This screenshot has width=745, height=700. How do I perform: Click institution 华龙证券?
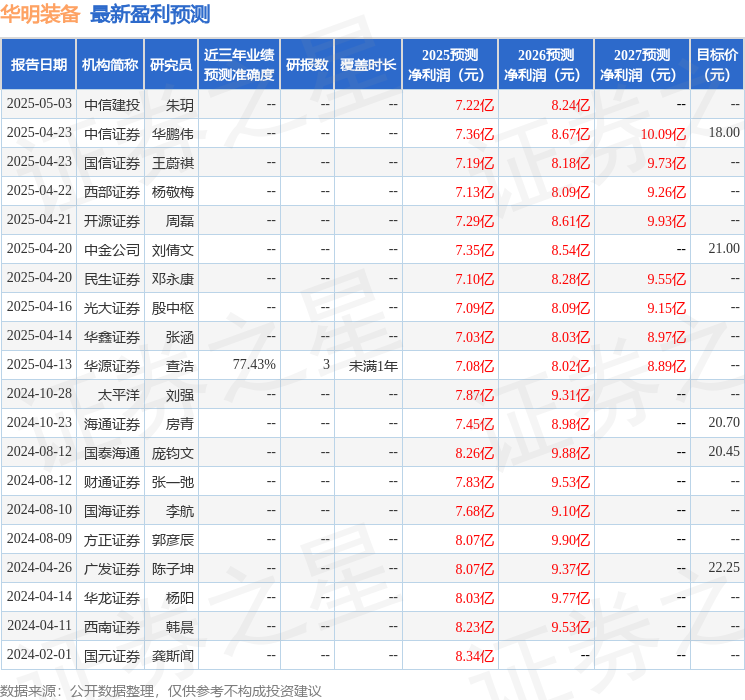pos(112,598)
